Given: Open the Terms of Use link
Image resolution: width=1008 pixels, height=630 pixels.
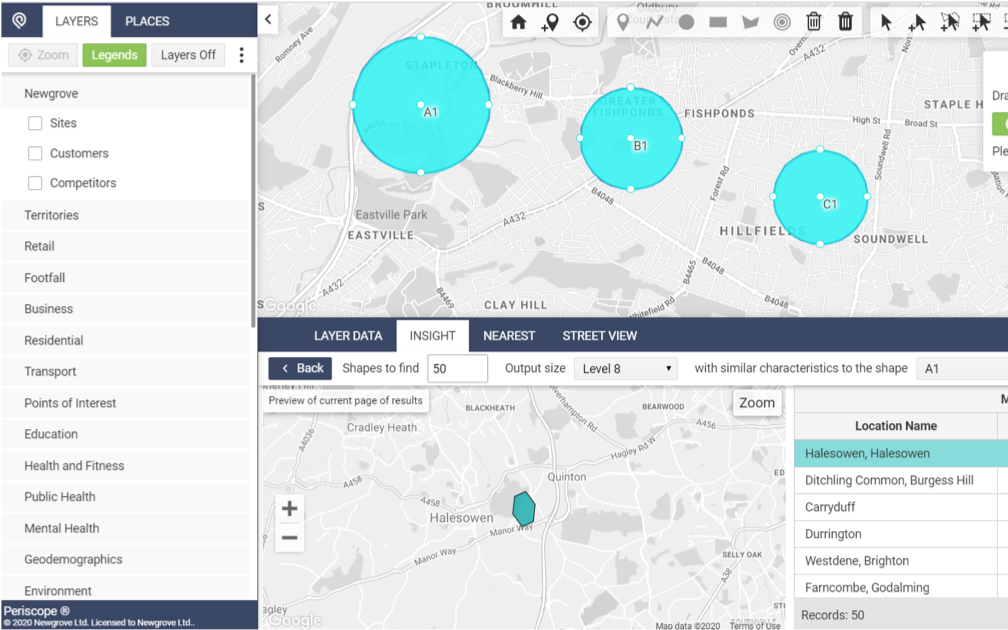Looking at the screenshot, I should pyautogui.click(x=755, y=626).
